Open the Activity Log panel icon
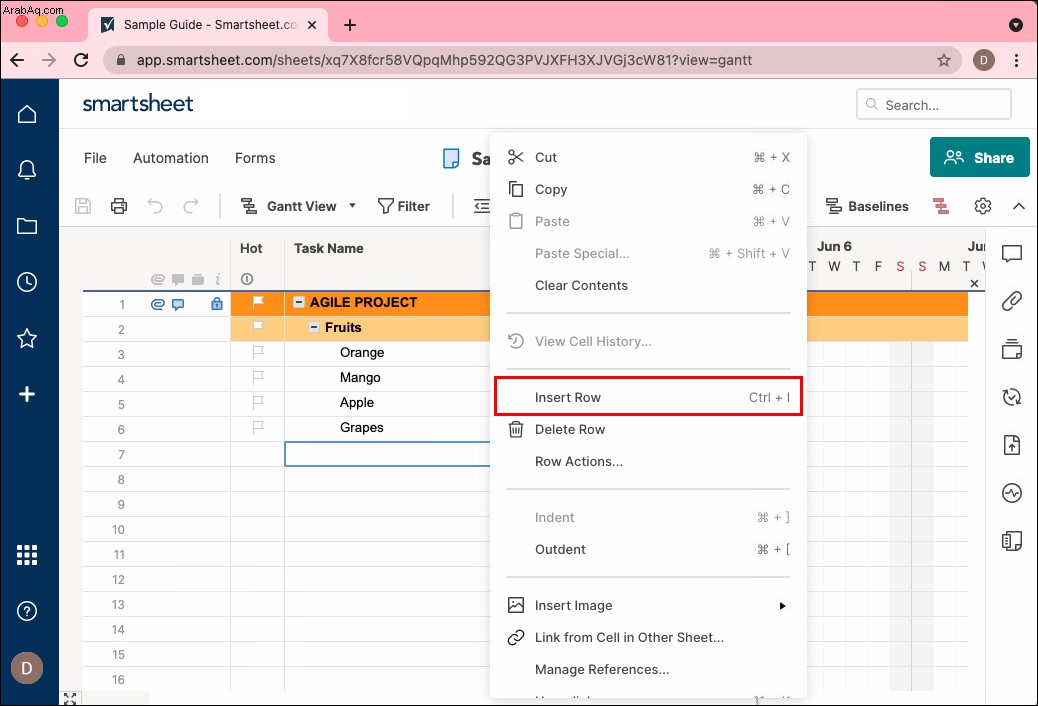Viewport: 1038px width, 706px height. tap(1012, 493)
